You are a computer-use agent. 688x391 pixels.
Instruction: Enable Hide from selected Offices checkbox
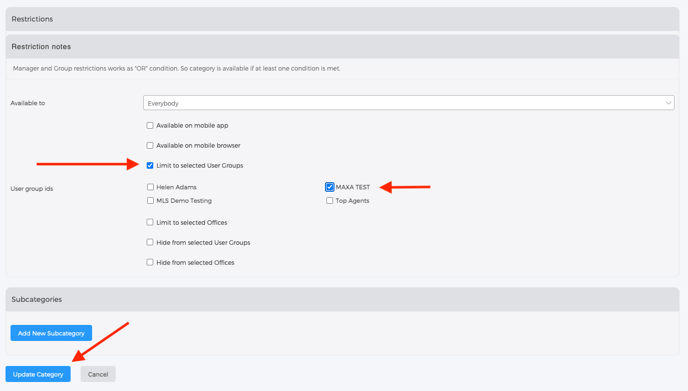click(150, 262)
